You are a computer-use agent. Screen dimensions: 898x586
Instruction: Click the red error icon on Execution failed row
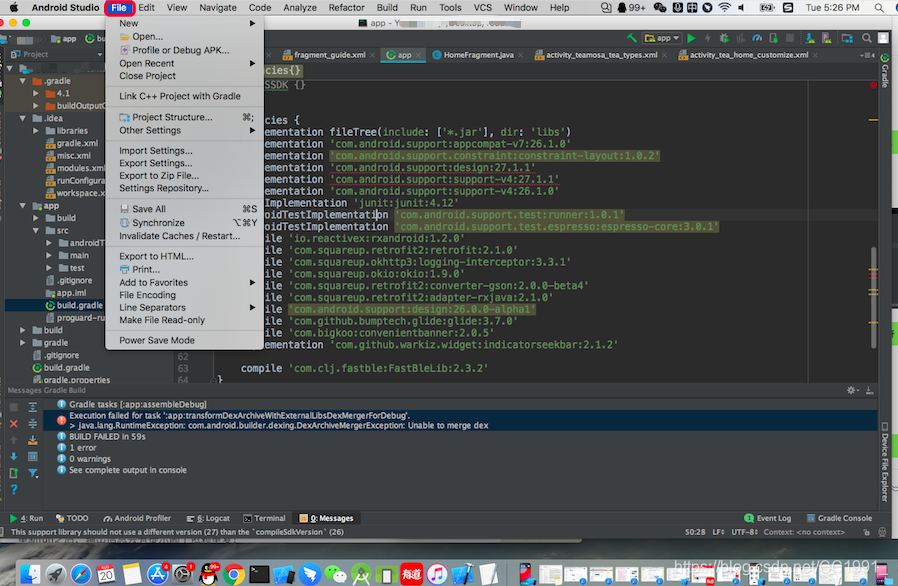coord(61,420)
